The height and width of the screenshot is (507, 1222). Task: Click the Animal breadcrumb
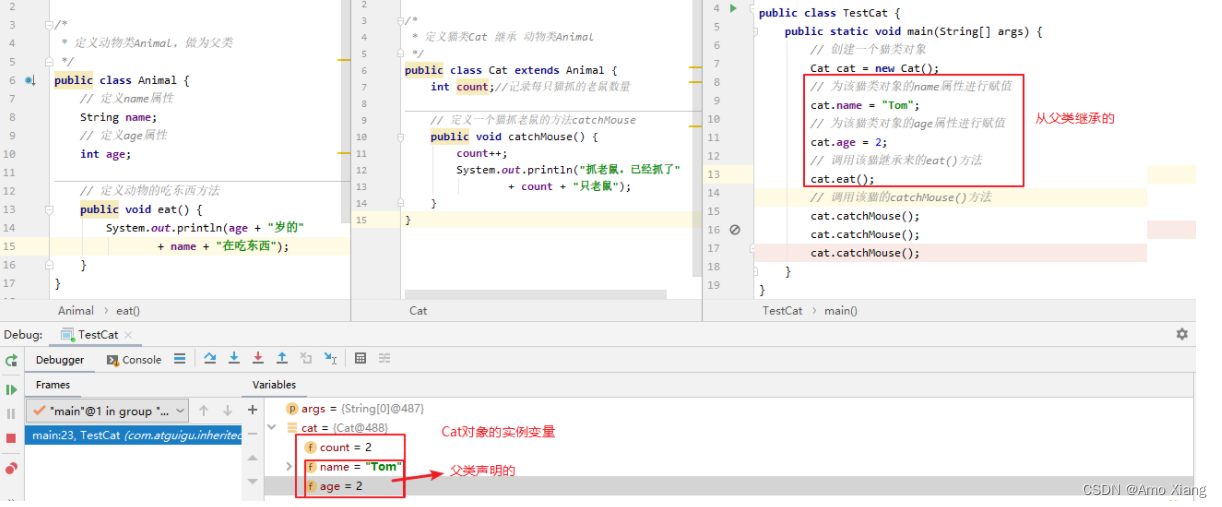coord(76,311)
